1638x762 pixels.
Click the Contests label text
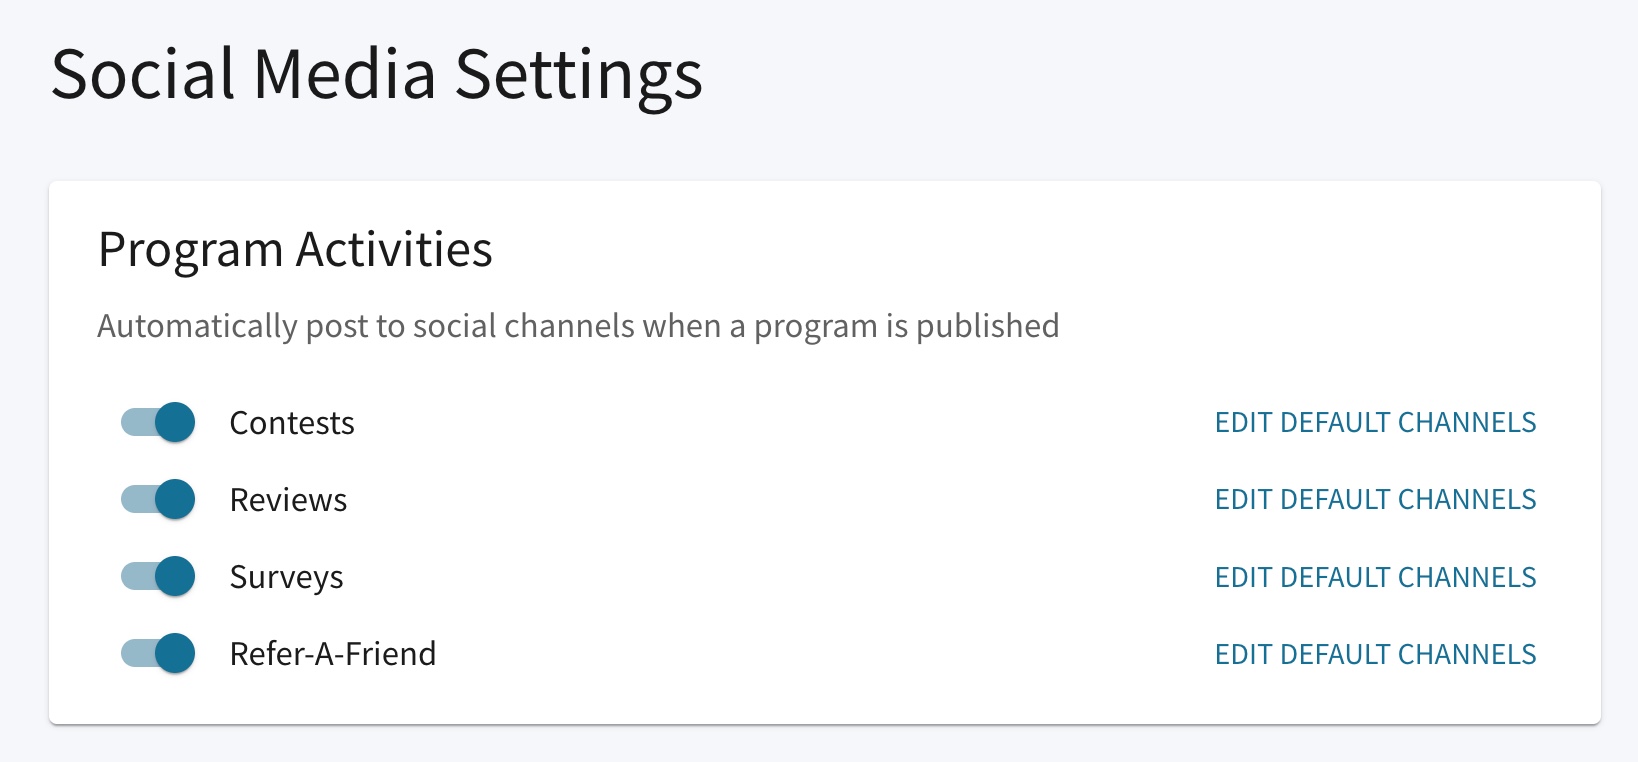(292, 423)
